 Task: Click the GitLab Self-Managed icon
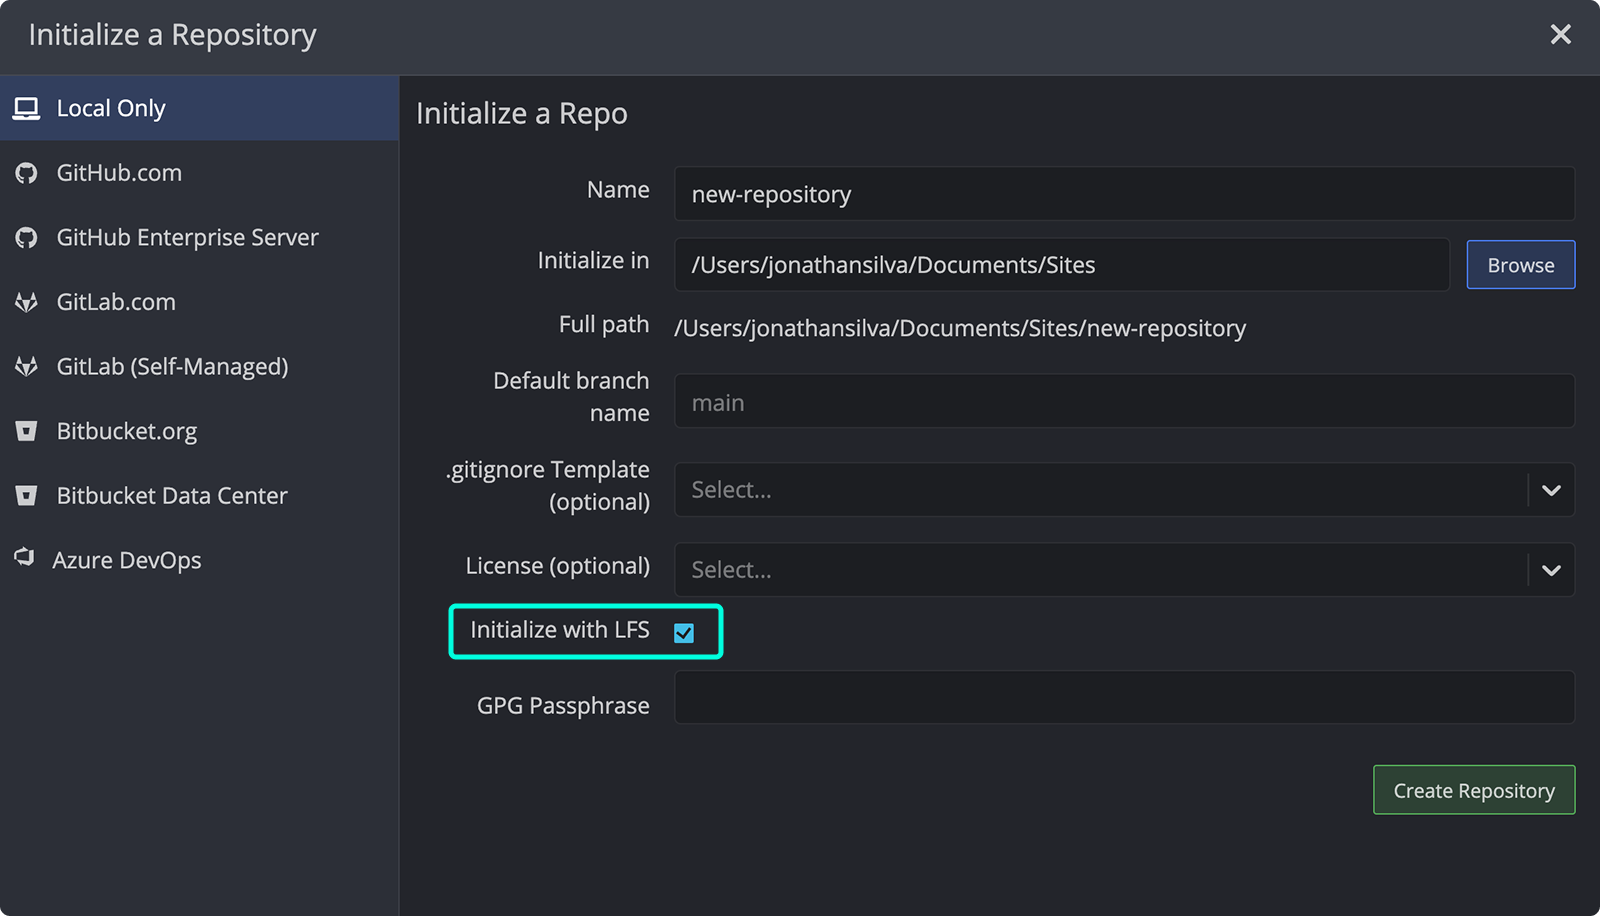[25, 366]
